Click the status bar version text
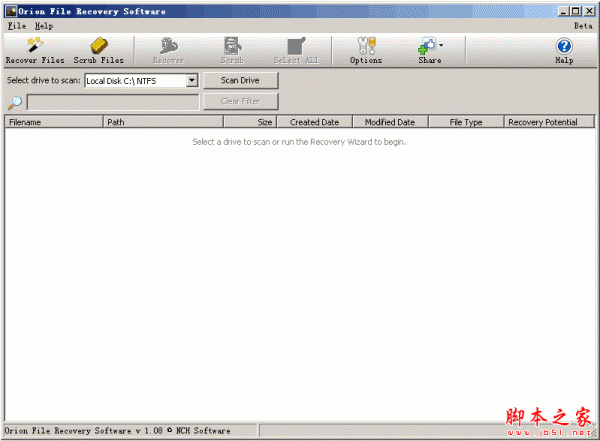 coord(117,431)
